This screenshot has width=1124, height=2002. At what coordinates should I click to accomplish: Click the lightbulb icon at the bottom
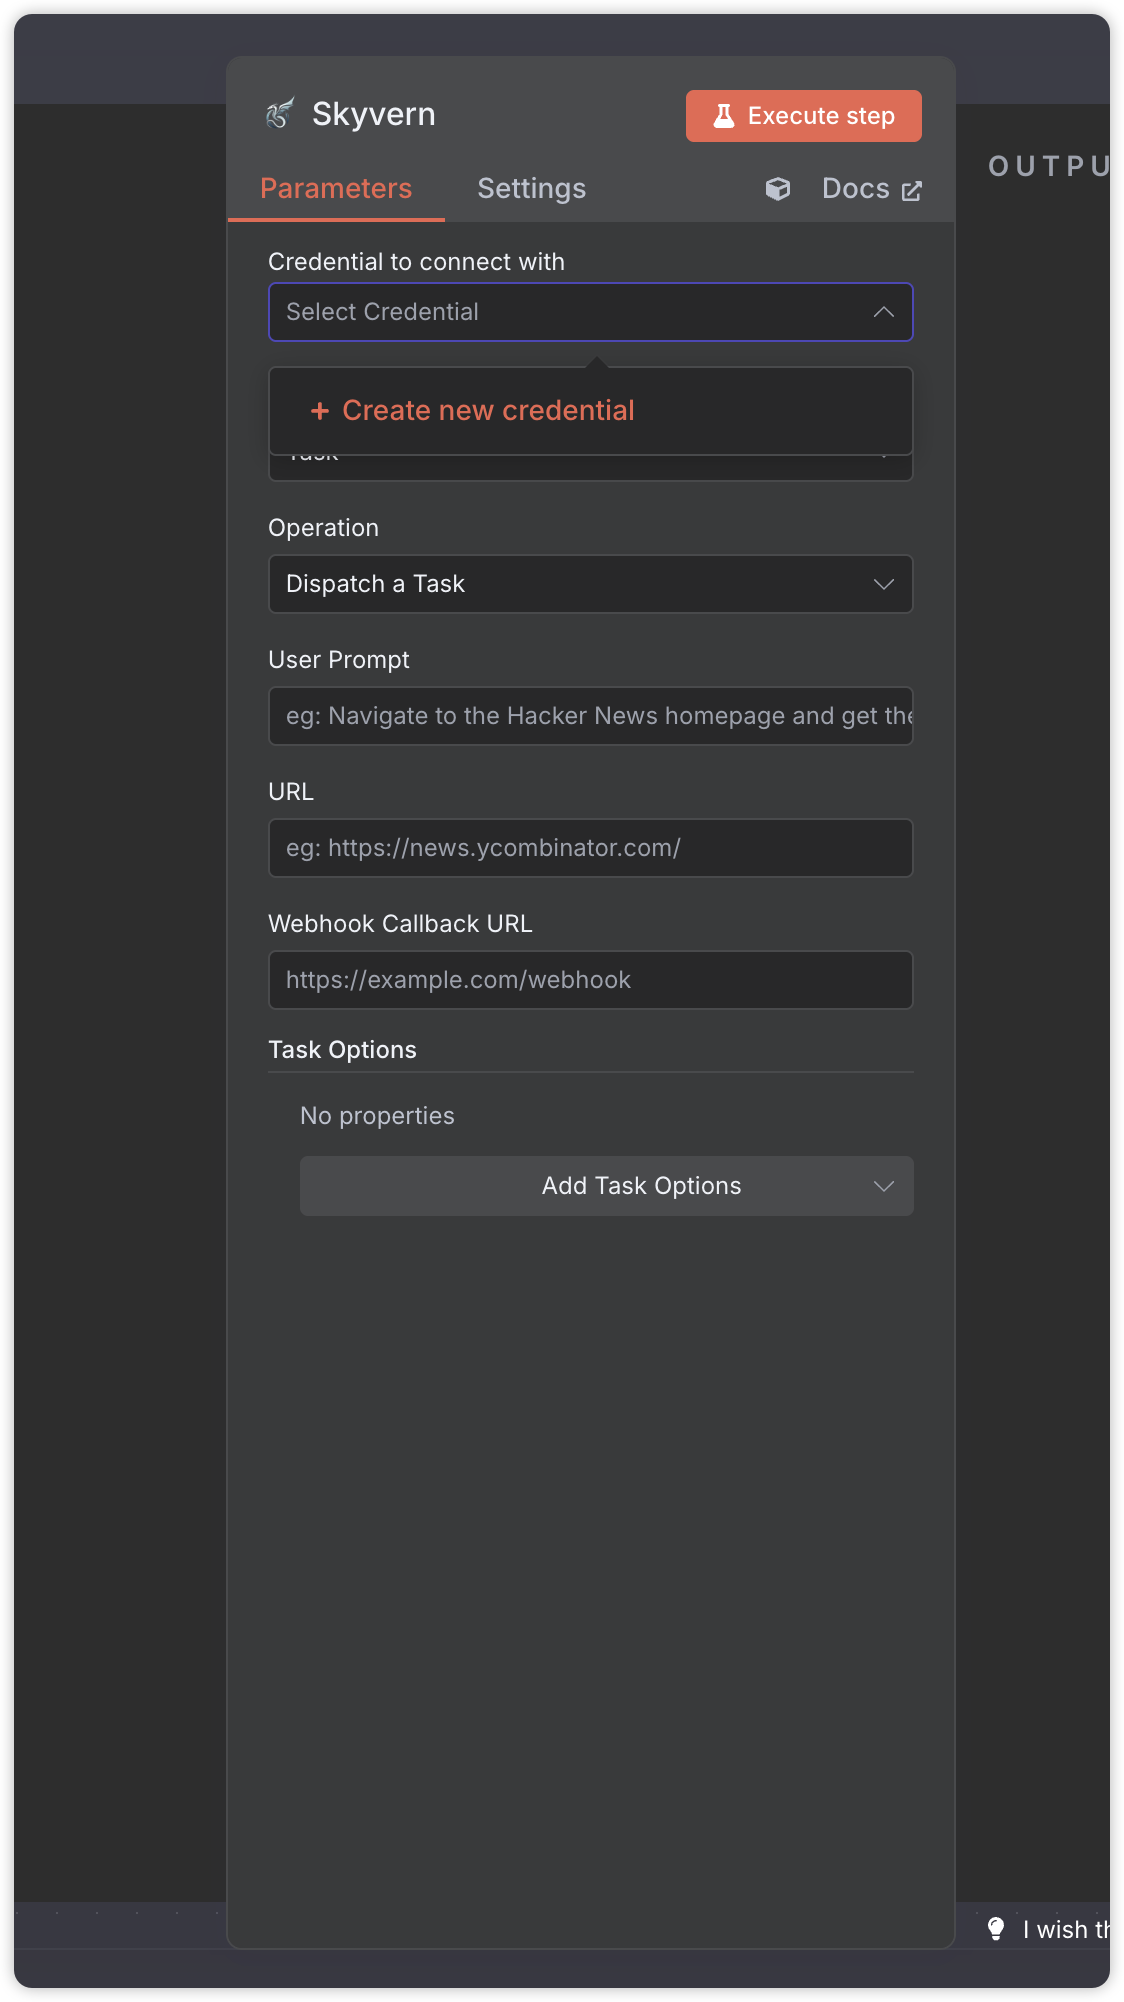tap(996, 1929)
